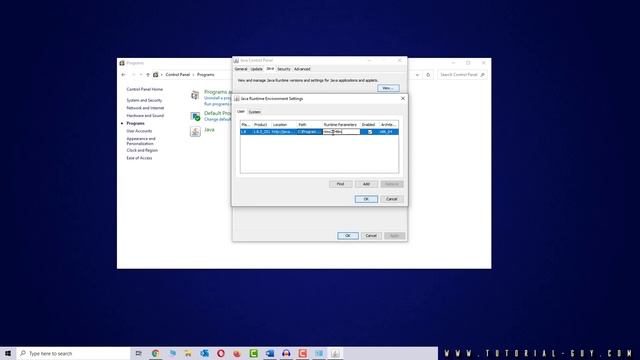The image size is (640, 360).
Task: Open User Accounts category
Action: coord(139,131)
